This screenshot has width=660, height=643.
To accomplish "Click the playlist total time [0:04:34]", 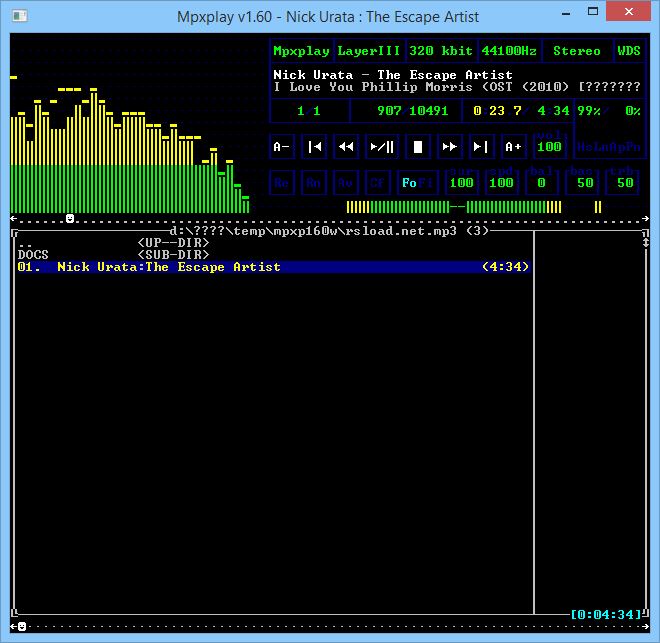I will [x=606, y=614].
